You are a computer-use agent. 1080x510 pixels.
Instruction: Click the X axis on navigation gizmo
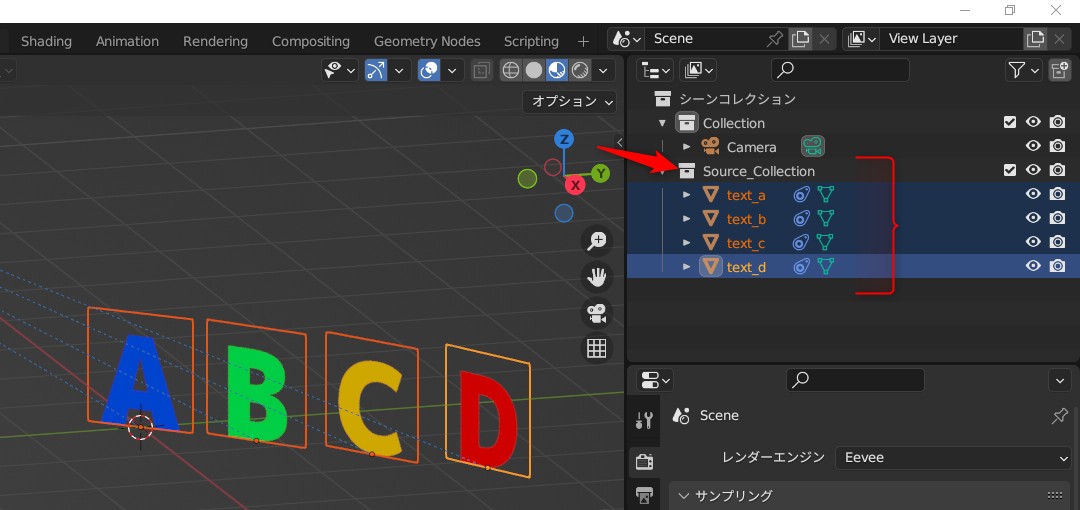click(x=574, y=185)
